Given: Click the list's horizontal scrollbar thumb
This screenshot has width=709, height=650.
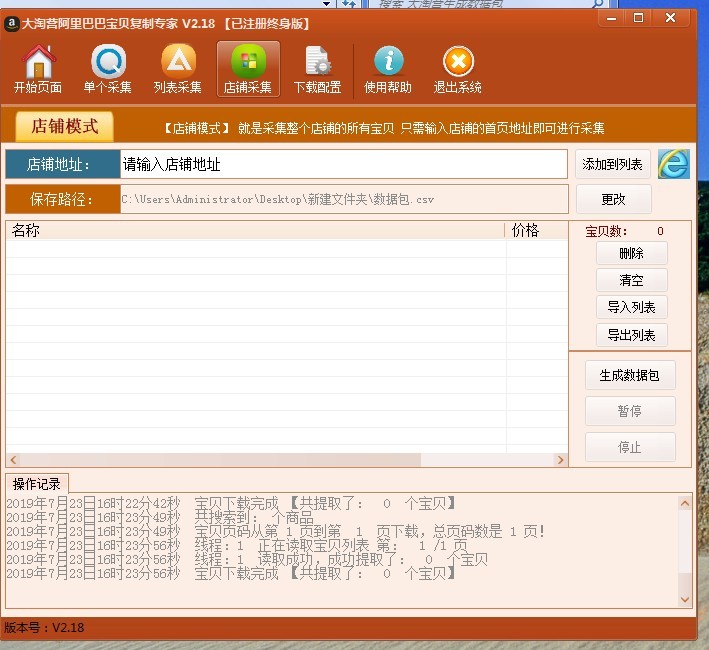Looking at the screenshot, I should [220, 460].
